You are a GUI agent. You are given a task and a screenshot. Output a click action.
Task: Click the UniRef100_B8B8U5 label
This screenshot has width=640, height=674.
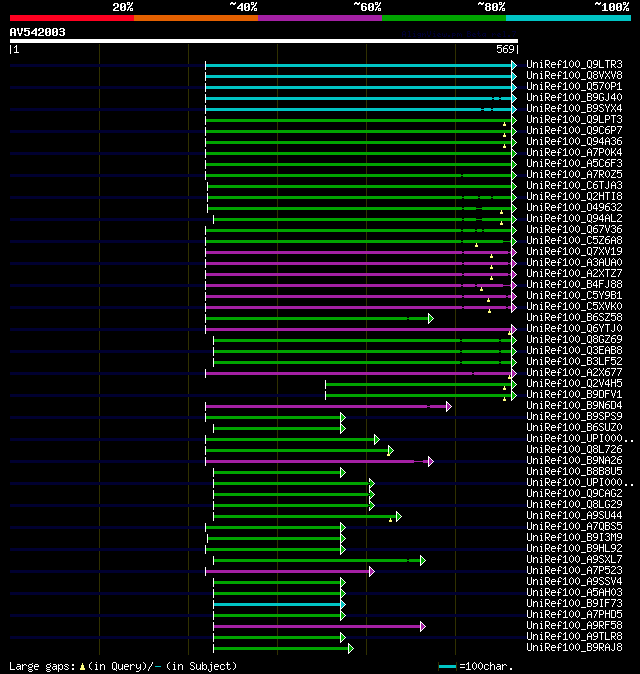pos(574,472)
